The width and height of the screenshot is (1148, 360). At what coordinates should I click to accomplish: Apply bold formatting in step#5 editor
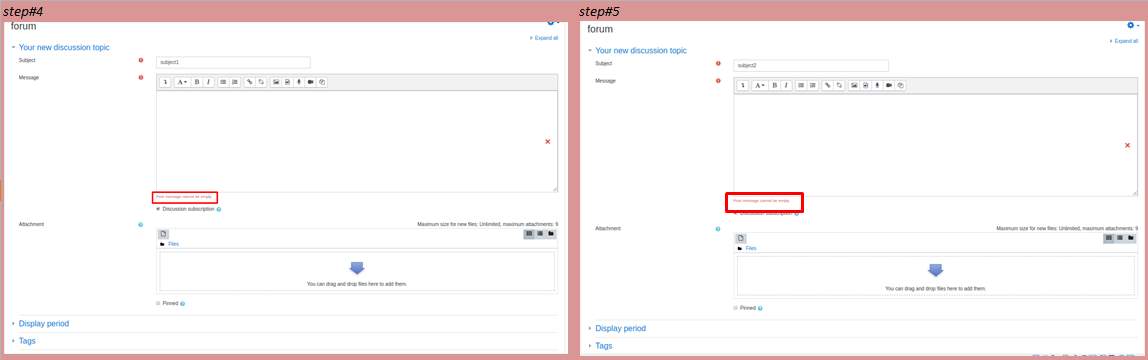pyautogui.click(x=775, y=86)
